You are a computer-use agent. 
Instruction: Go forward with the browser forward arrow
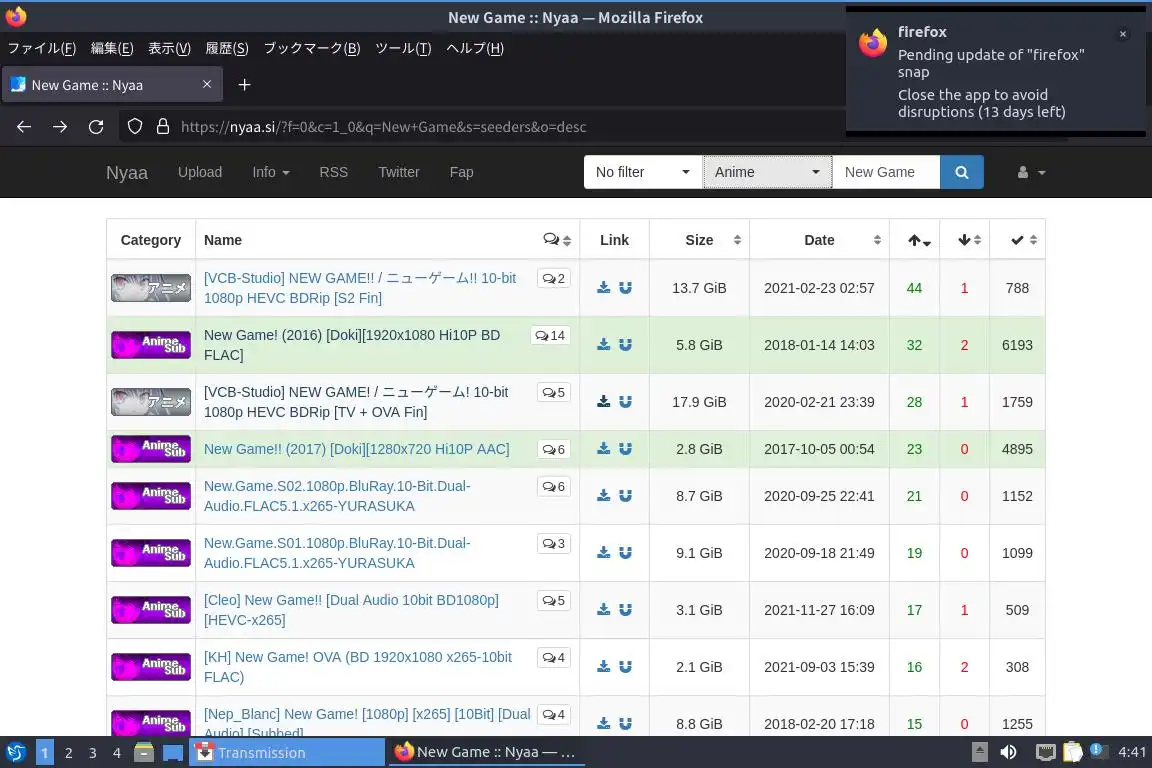(60, 126)
